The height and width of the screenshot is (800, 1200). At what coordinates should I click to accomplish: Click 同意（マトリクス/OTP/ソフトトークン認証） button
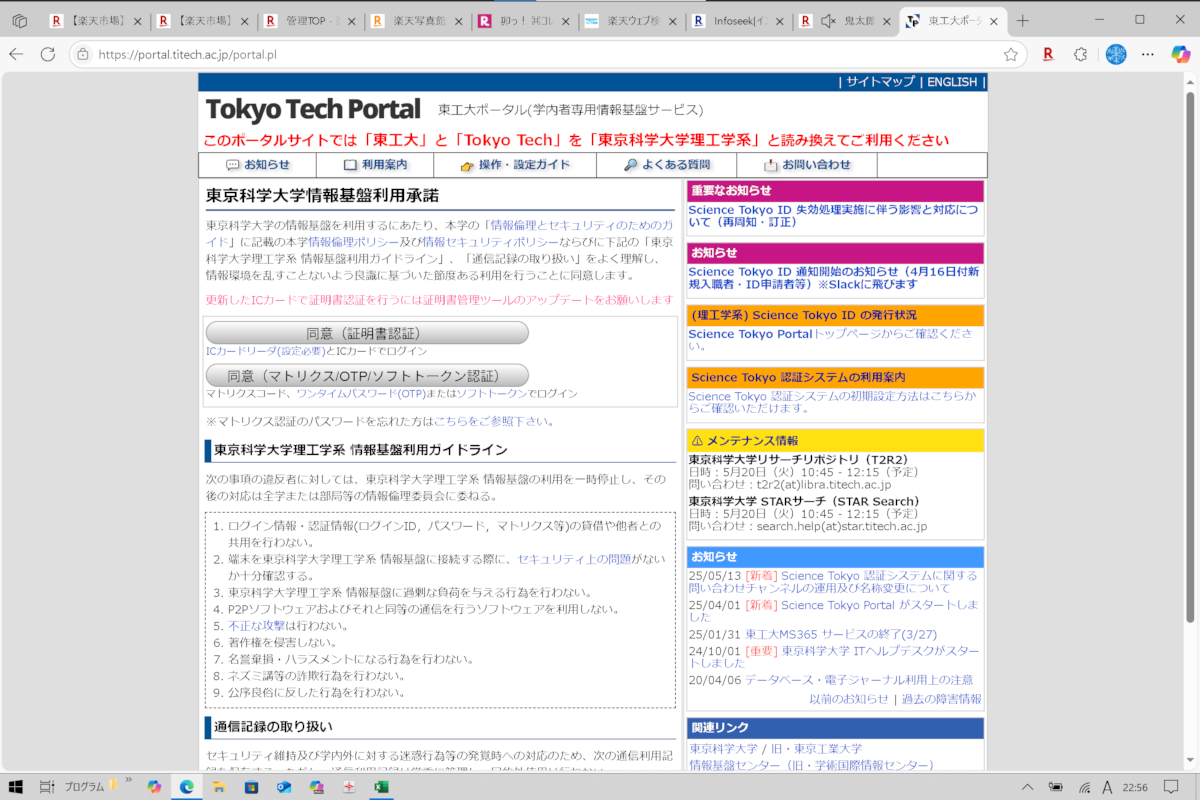[x=367, y=376]
